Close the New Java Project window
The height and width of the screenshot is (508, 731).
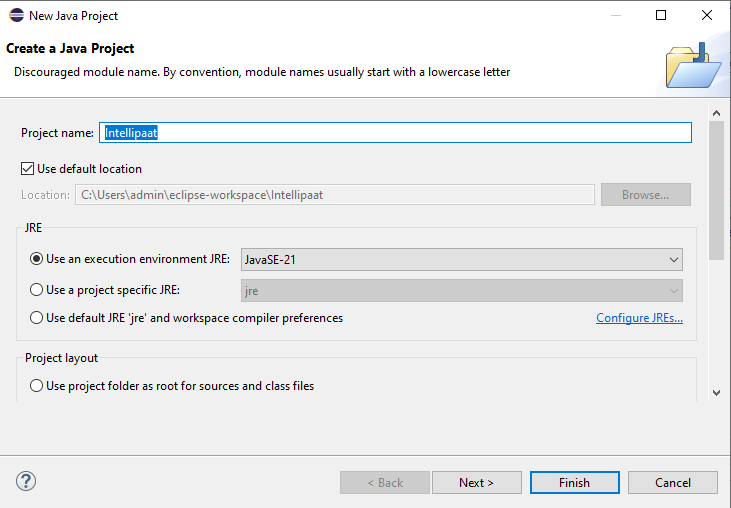[707, 15]
